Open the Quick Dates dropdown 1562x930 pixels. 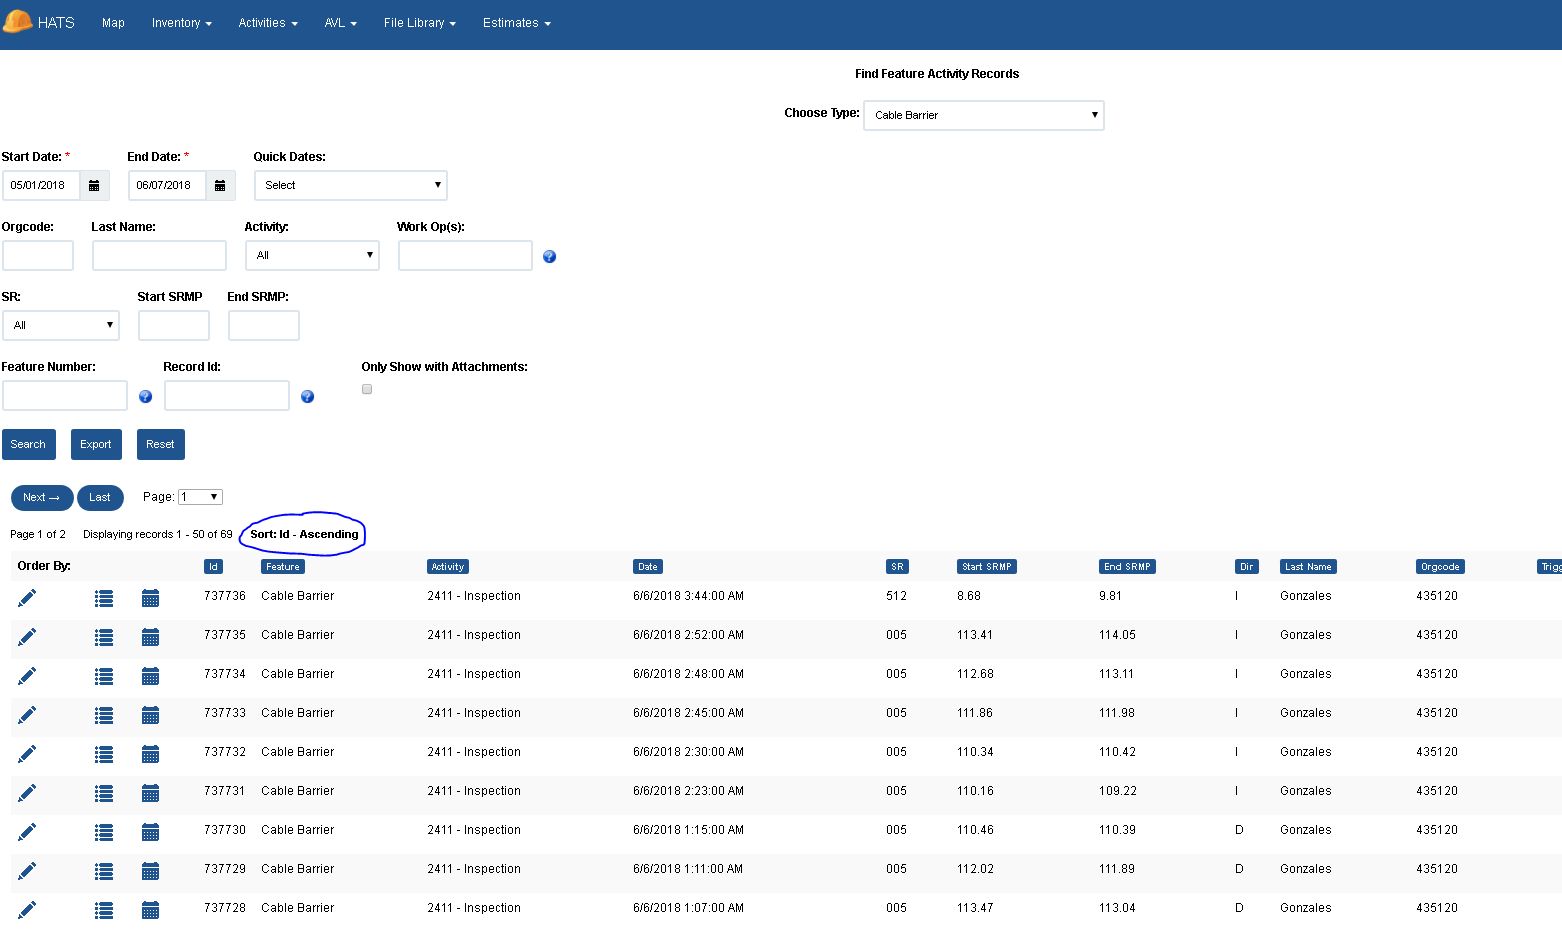point(350,185)
